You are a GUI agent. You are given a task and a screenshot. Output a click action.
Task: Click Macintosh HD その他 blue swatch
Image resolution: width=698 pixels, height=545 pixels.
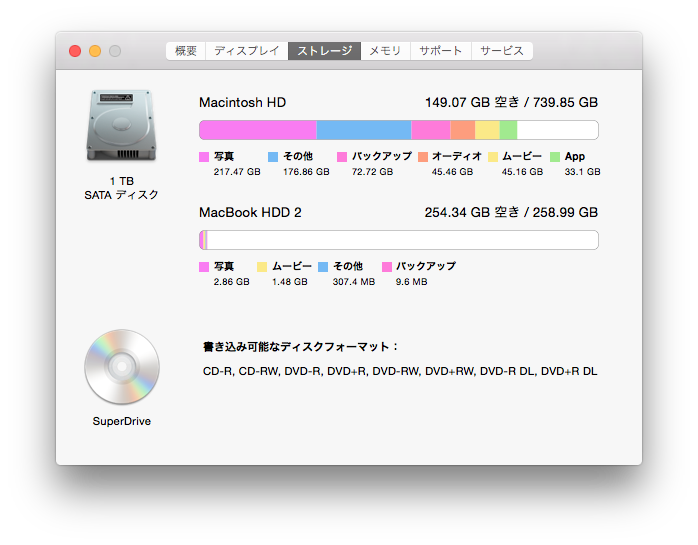coord(273,157)
